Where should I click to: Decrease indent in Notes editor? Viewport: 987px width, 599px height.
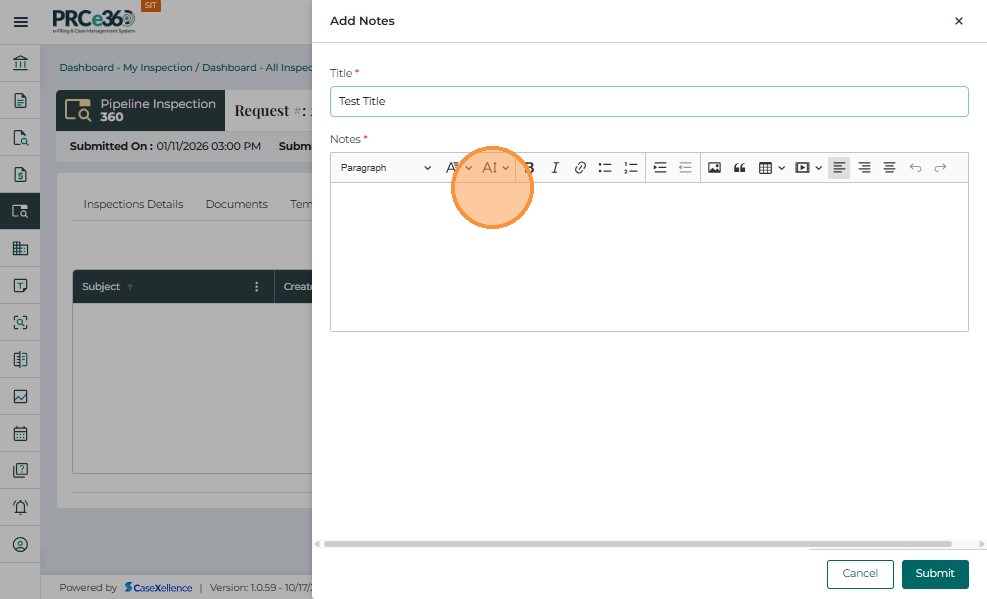coord(685,168)
